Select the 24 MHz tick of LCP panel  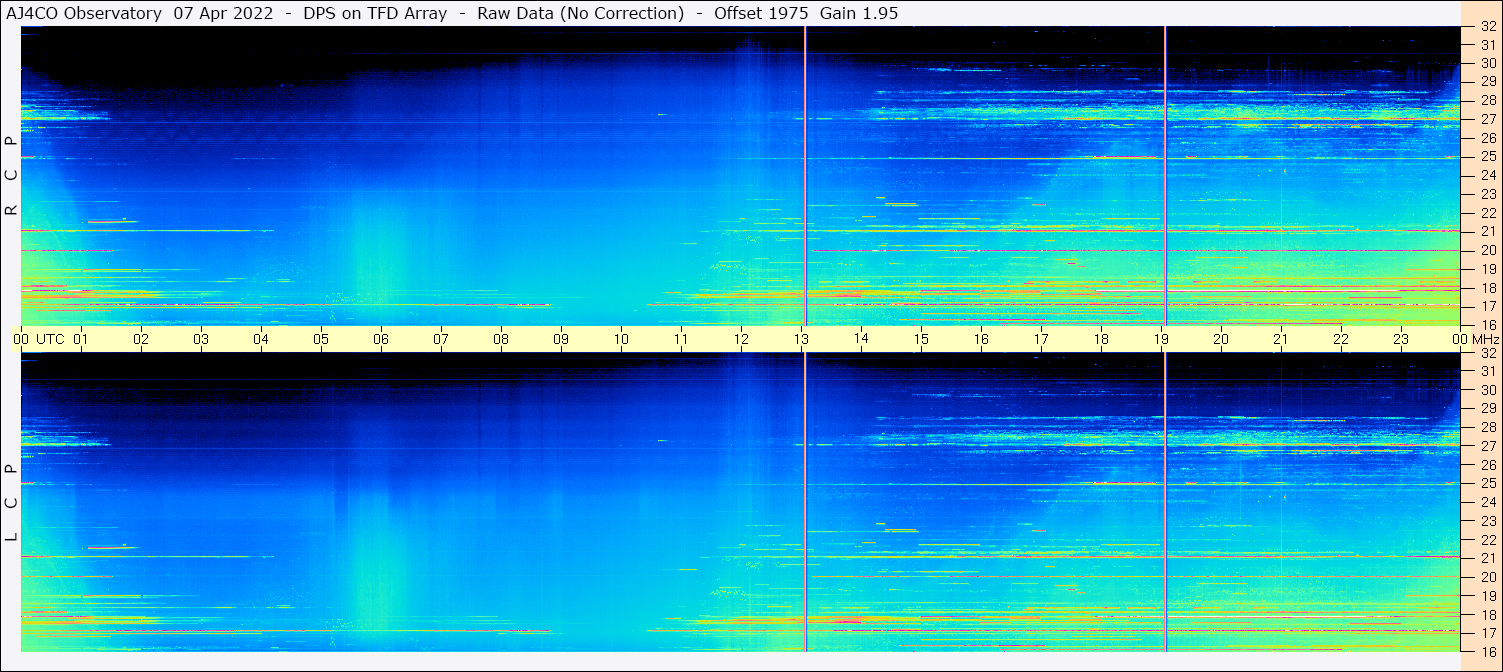[1488, 502]
